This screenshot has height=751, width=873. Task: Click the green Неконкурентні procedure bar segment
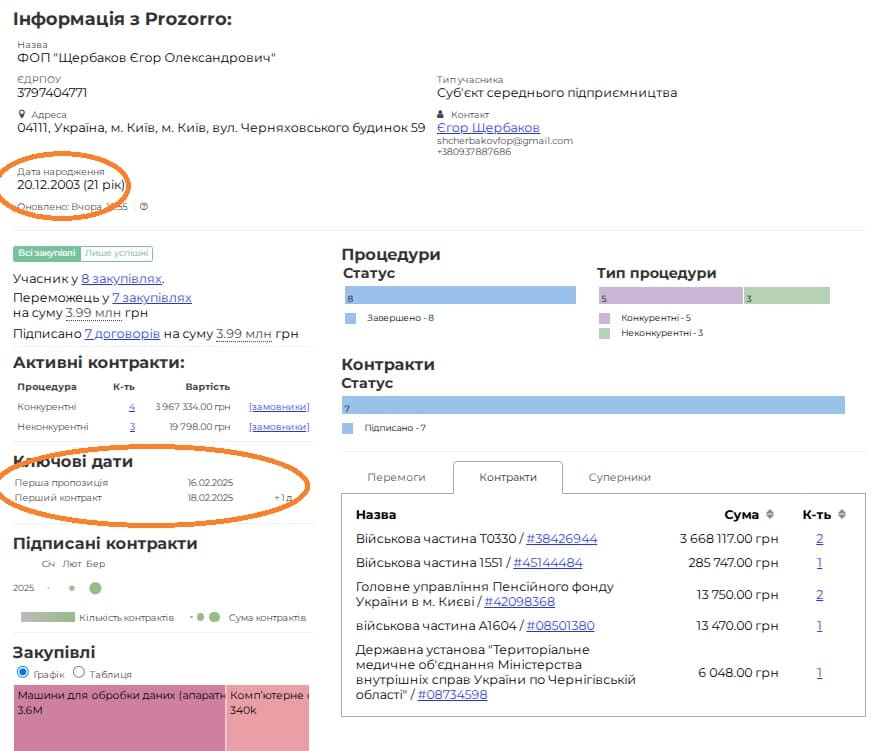pos(786,296)
